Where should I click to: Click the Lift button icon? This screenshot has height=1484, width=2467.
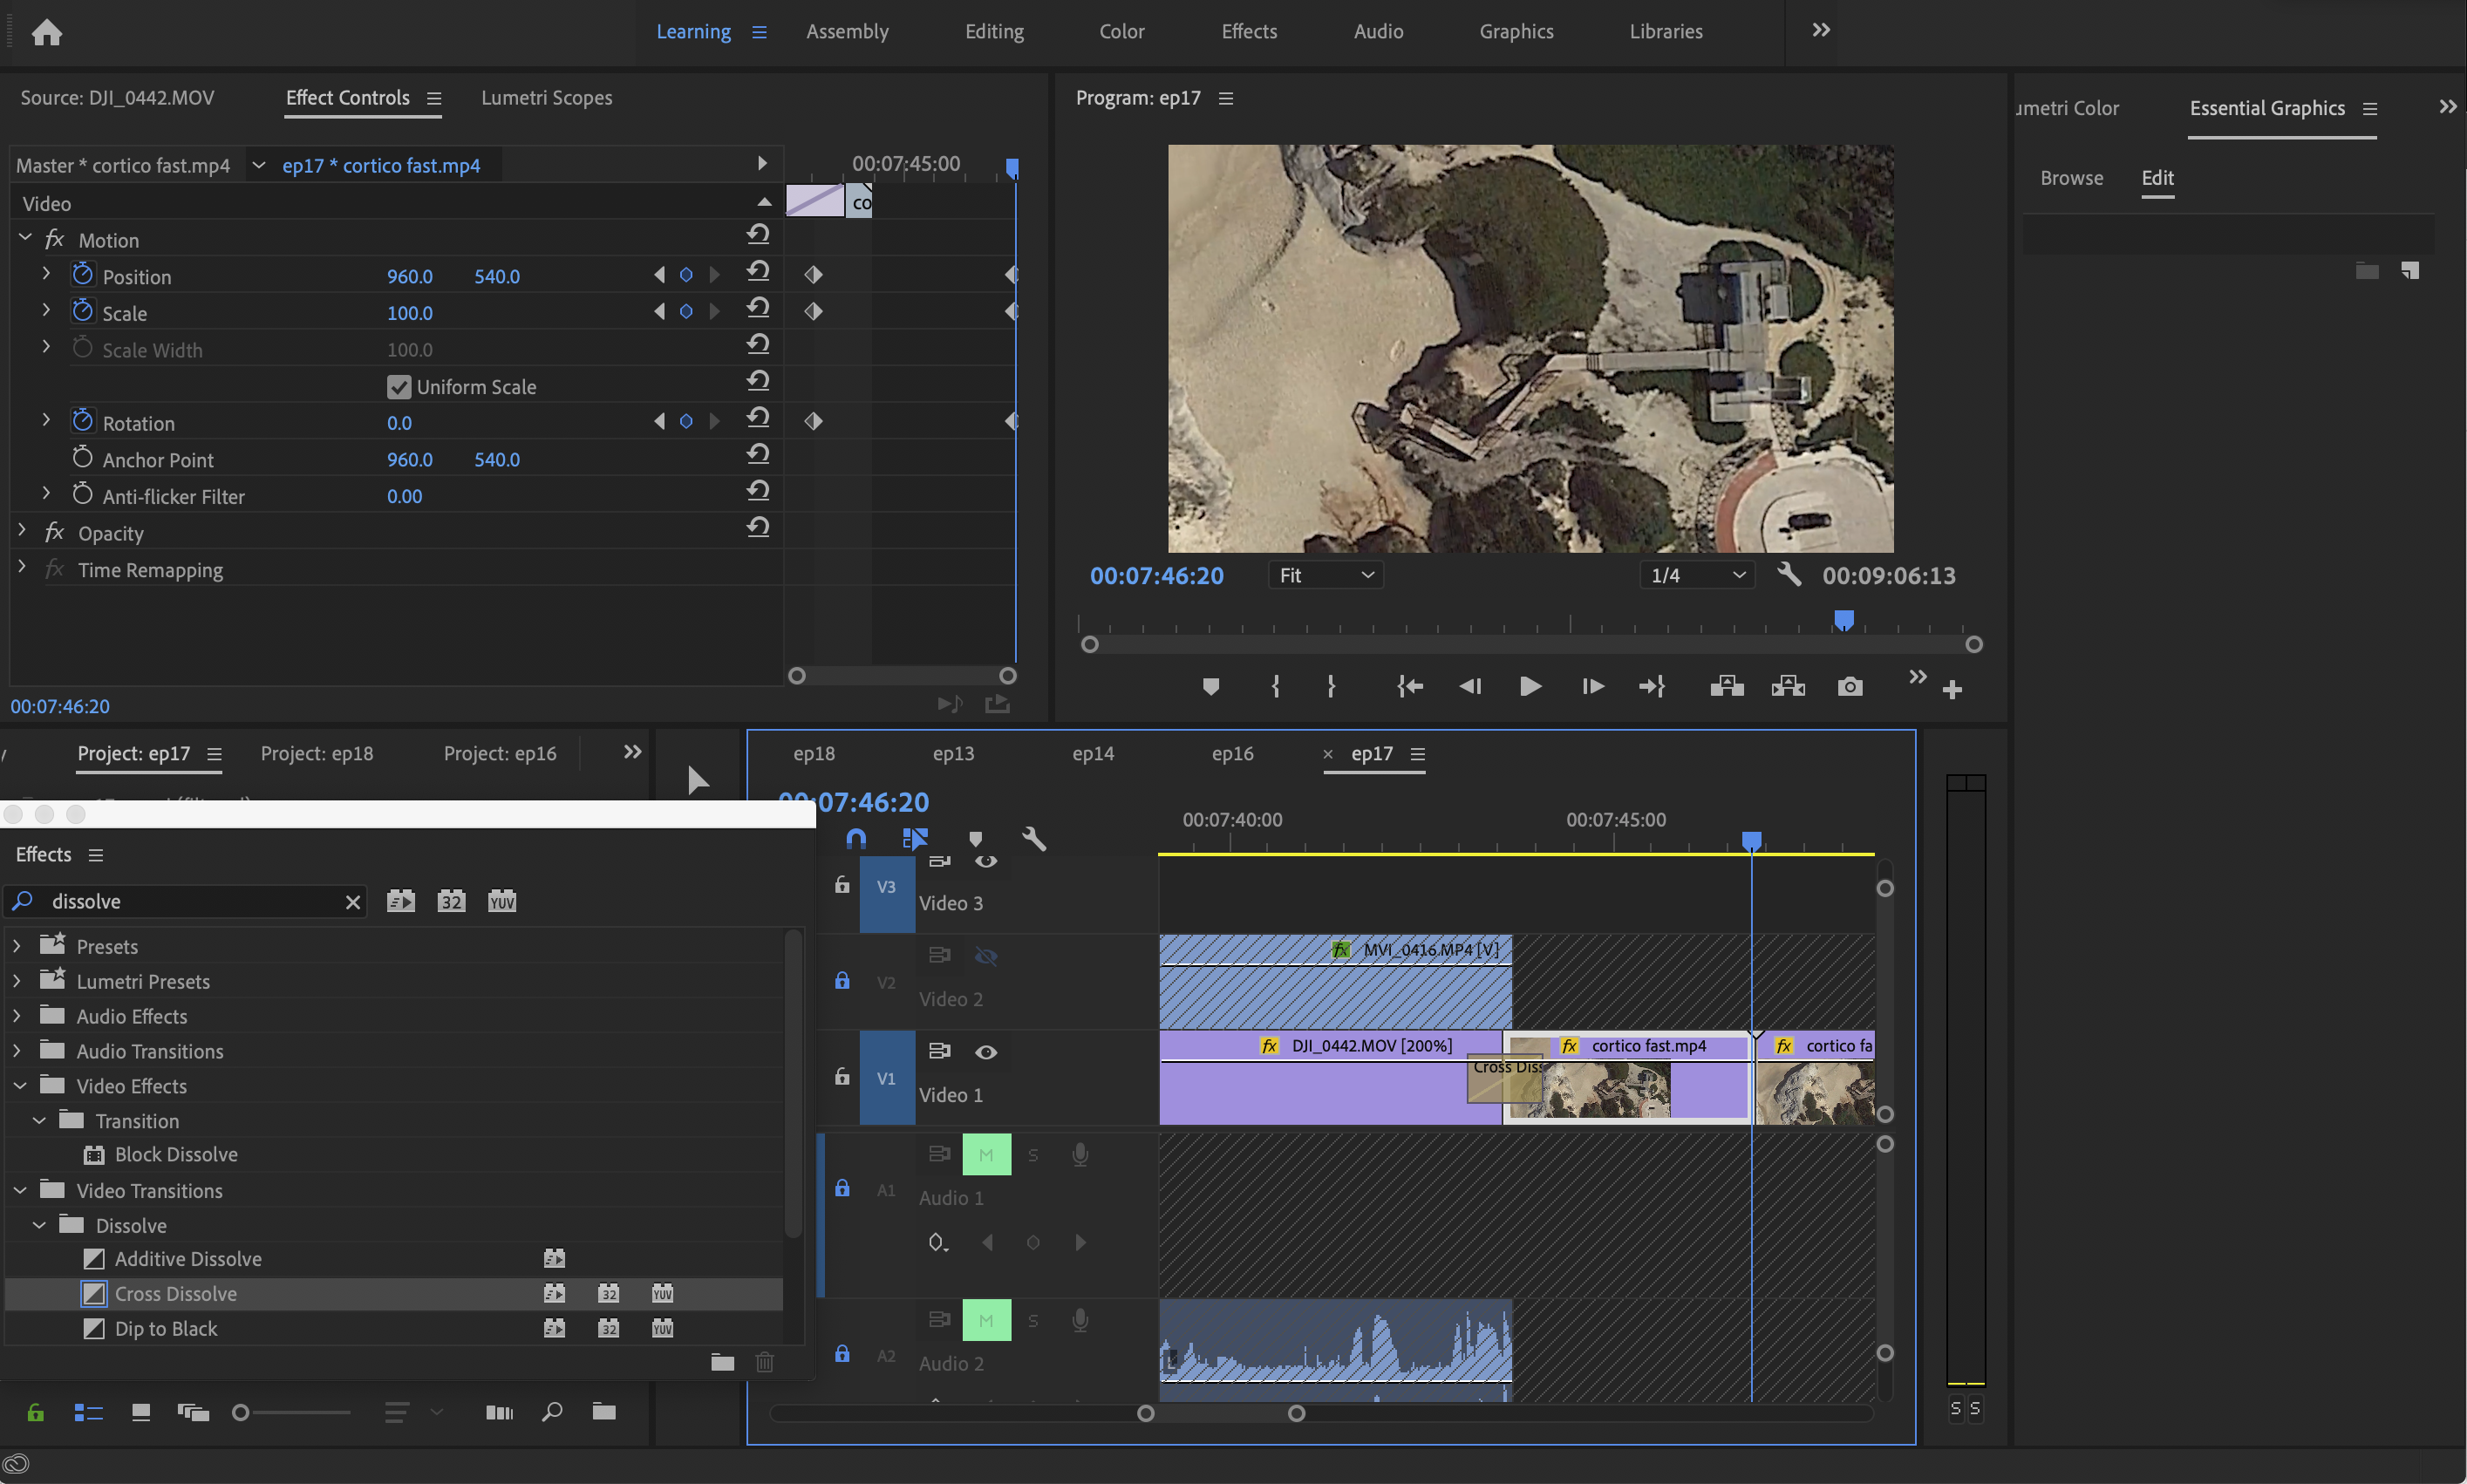coord(1727,687)
